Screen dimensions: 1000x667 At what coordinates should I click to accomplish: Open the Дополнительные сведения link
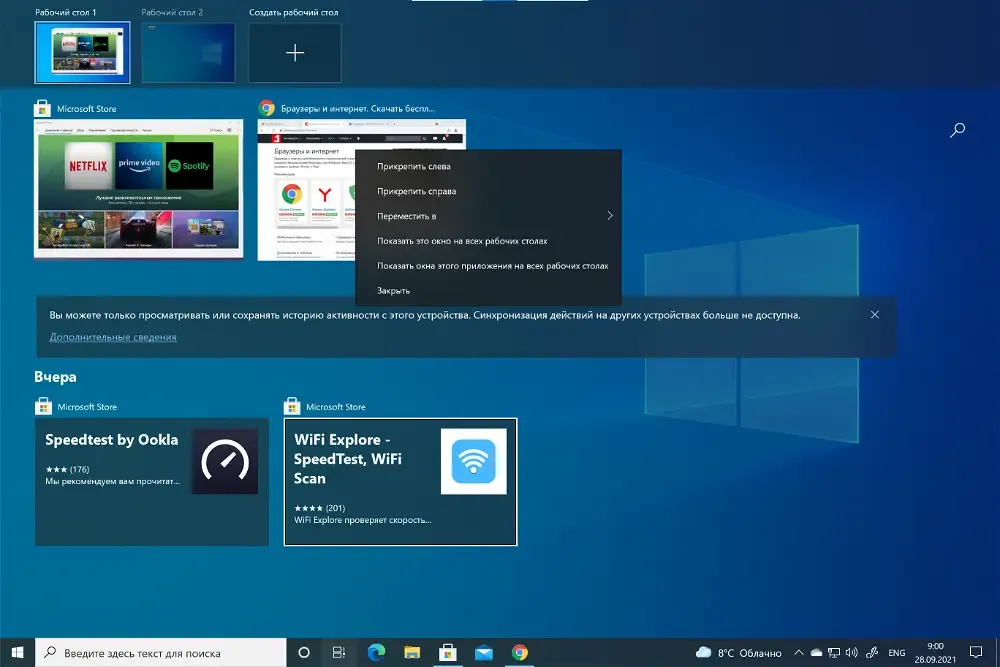pos(113,337)
